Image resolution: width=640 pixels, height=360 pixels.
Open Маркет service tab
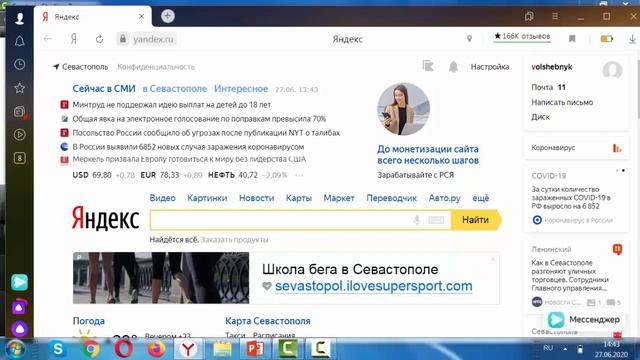(339, 198)
